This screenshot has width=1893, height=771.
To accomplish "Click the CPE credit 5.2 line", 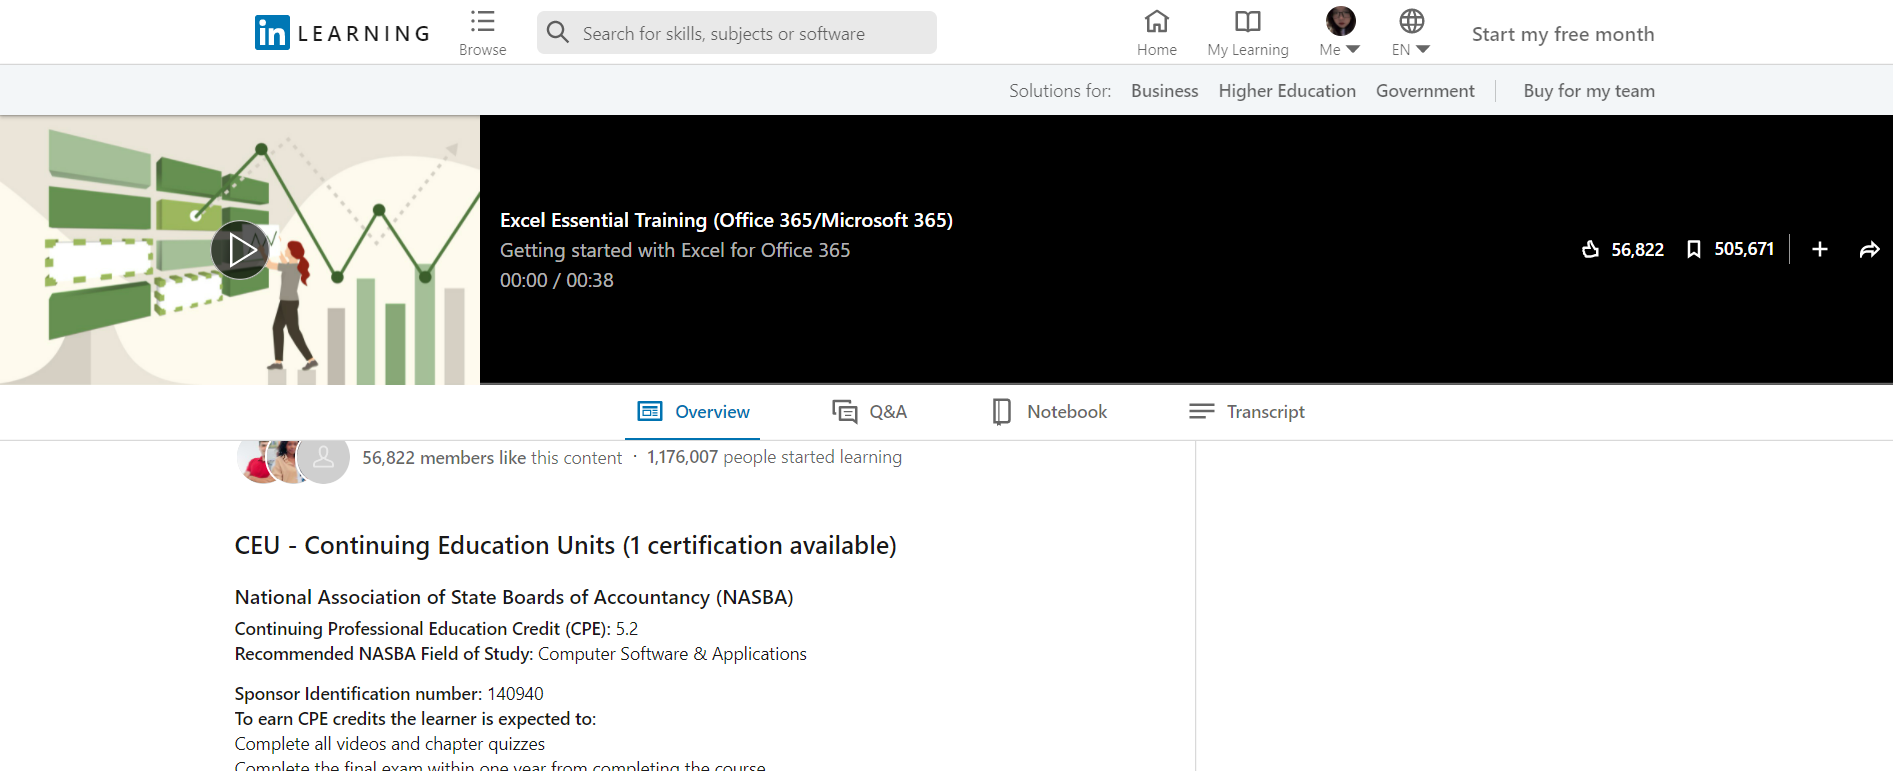I will [436, 629].
